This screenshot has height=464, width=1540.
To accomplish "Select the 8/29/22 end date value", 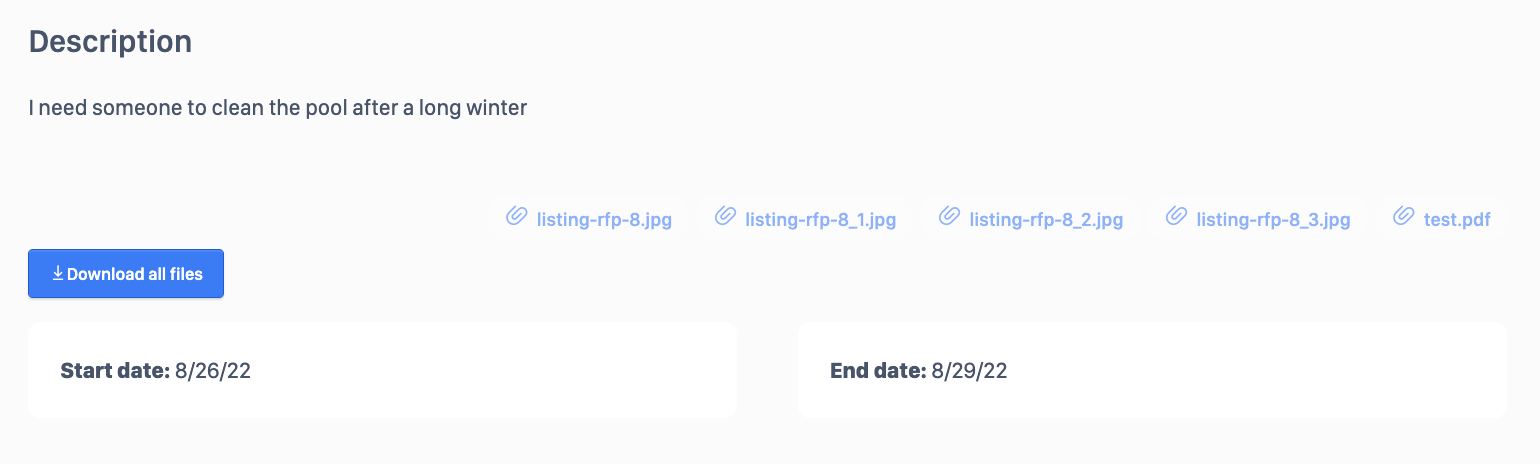I will click(x=969, y=371).
